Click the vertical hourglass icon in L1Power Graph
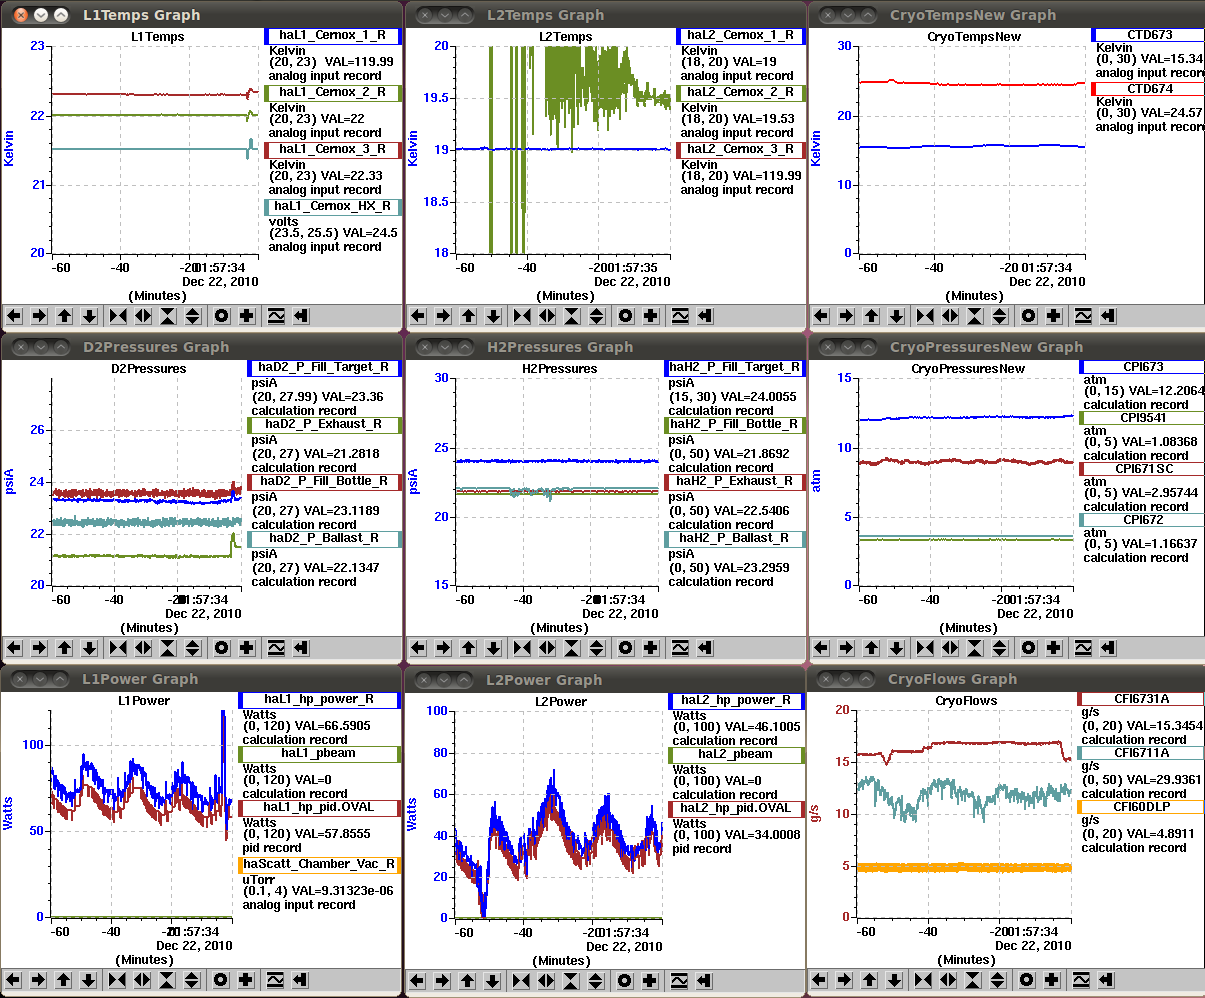Screen dimensions: 1205x998 pyautogui.click(x=168, y=979)
